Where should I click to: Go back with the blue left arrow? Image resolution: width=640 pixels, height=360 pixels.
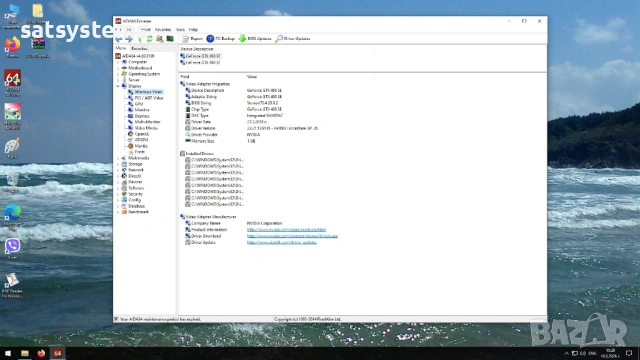(119, 39)
